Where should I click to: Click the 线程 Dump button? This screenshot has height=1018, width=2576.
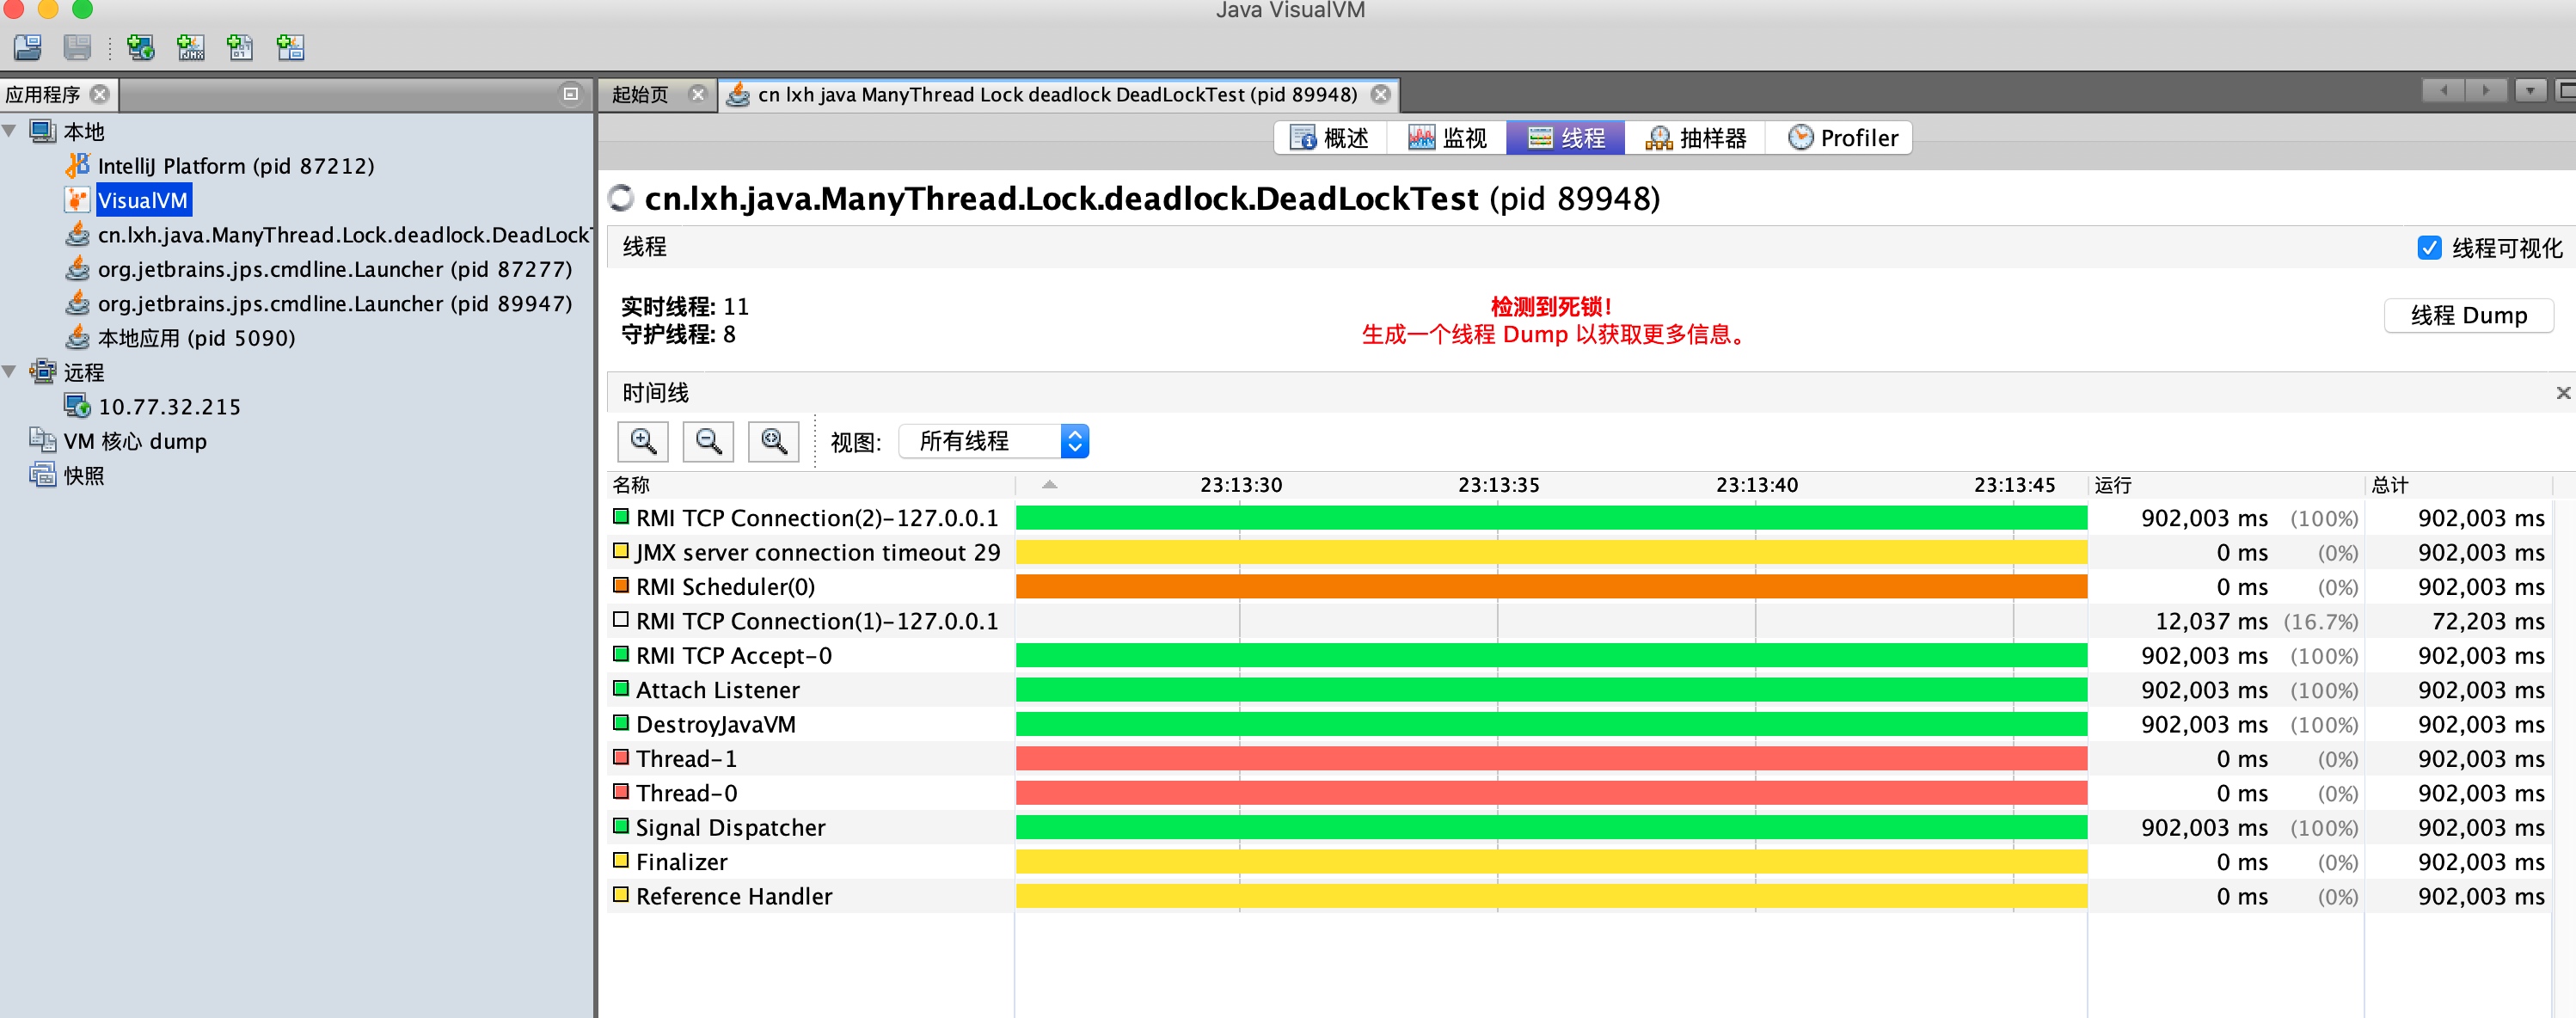2468,315
